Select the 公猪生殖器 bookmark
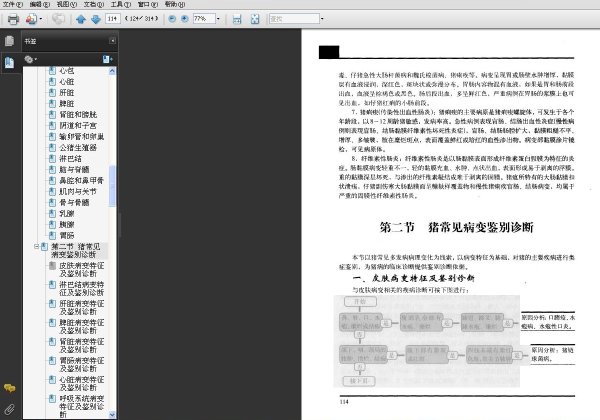 click(x=78, y=148)
